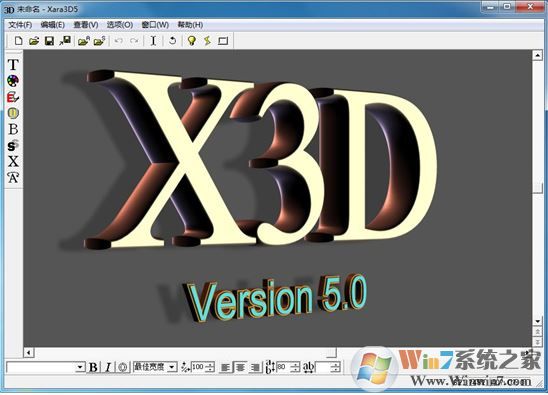Click the folder icon marked R

point(84,41)
